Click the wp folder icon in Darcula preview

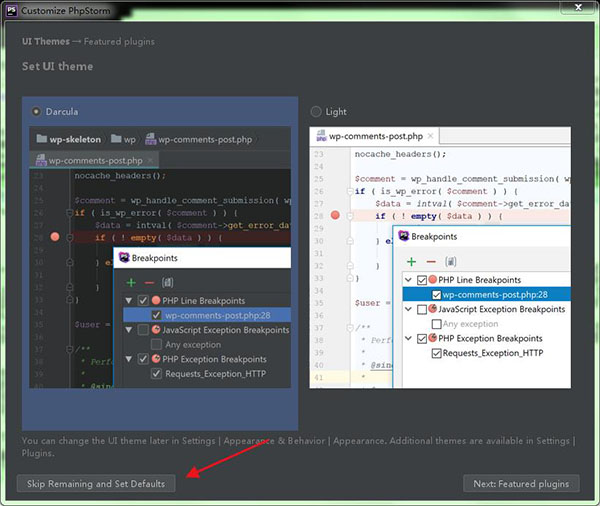[x=116, y=139]
